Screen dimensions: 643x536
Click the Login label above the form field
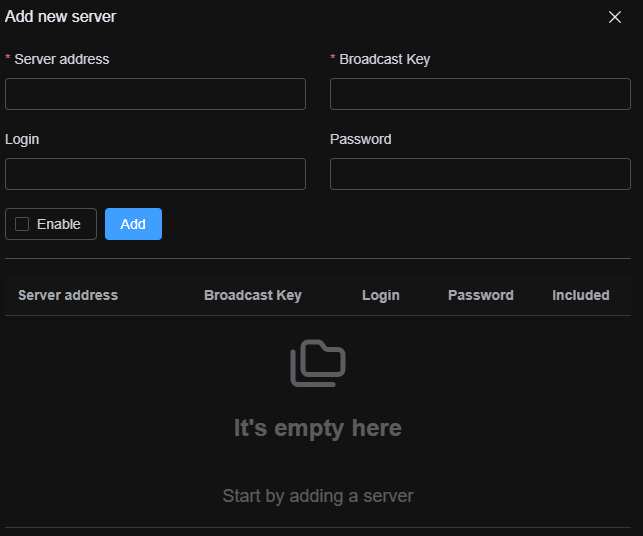click(22, 139)
